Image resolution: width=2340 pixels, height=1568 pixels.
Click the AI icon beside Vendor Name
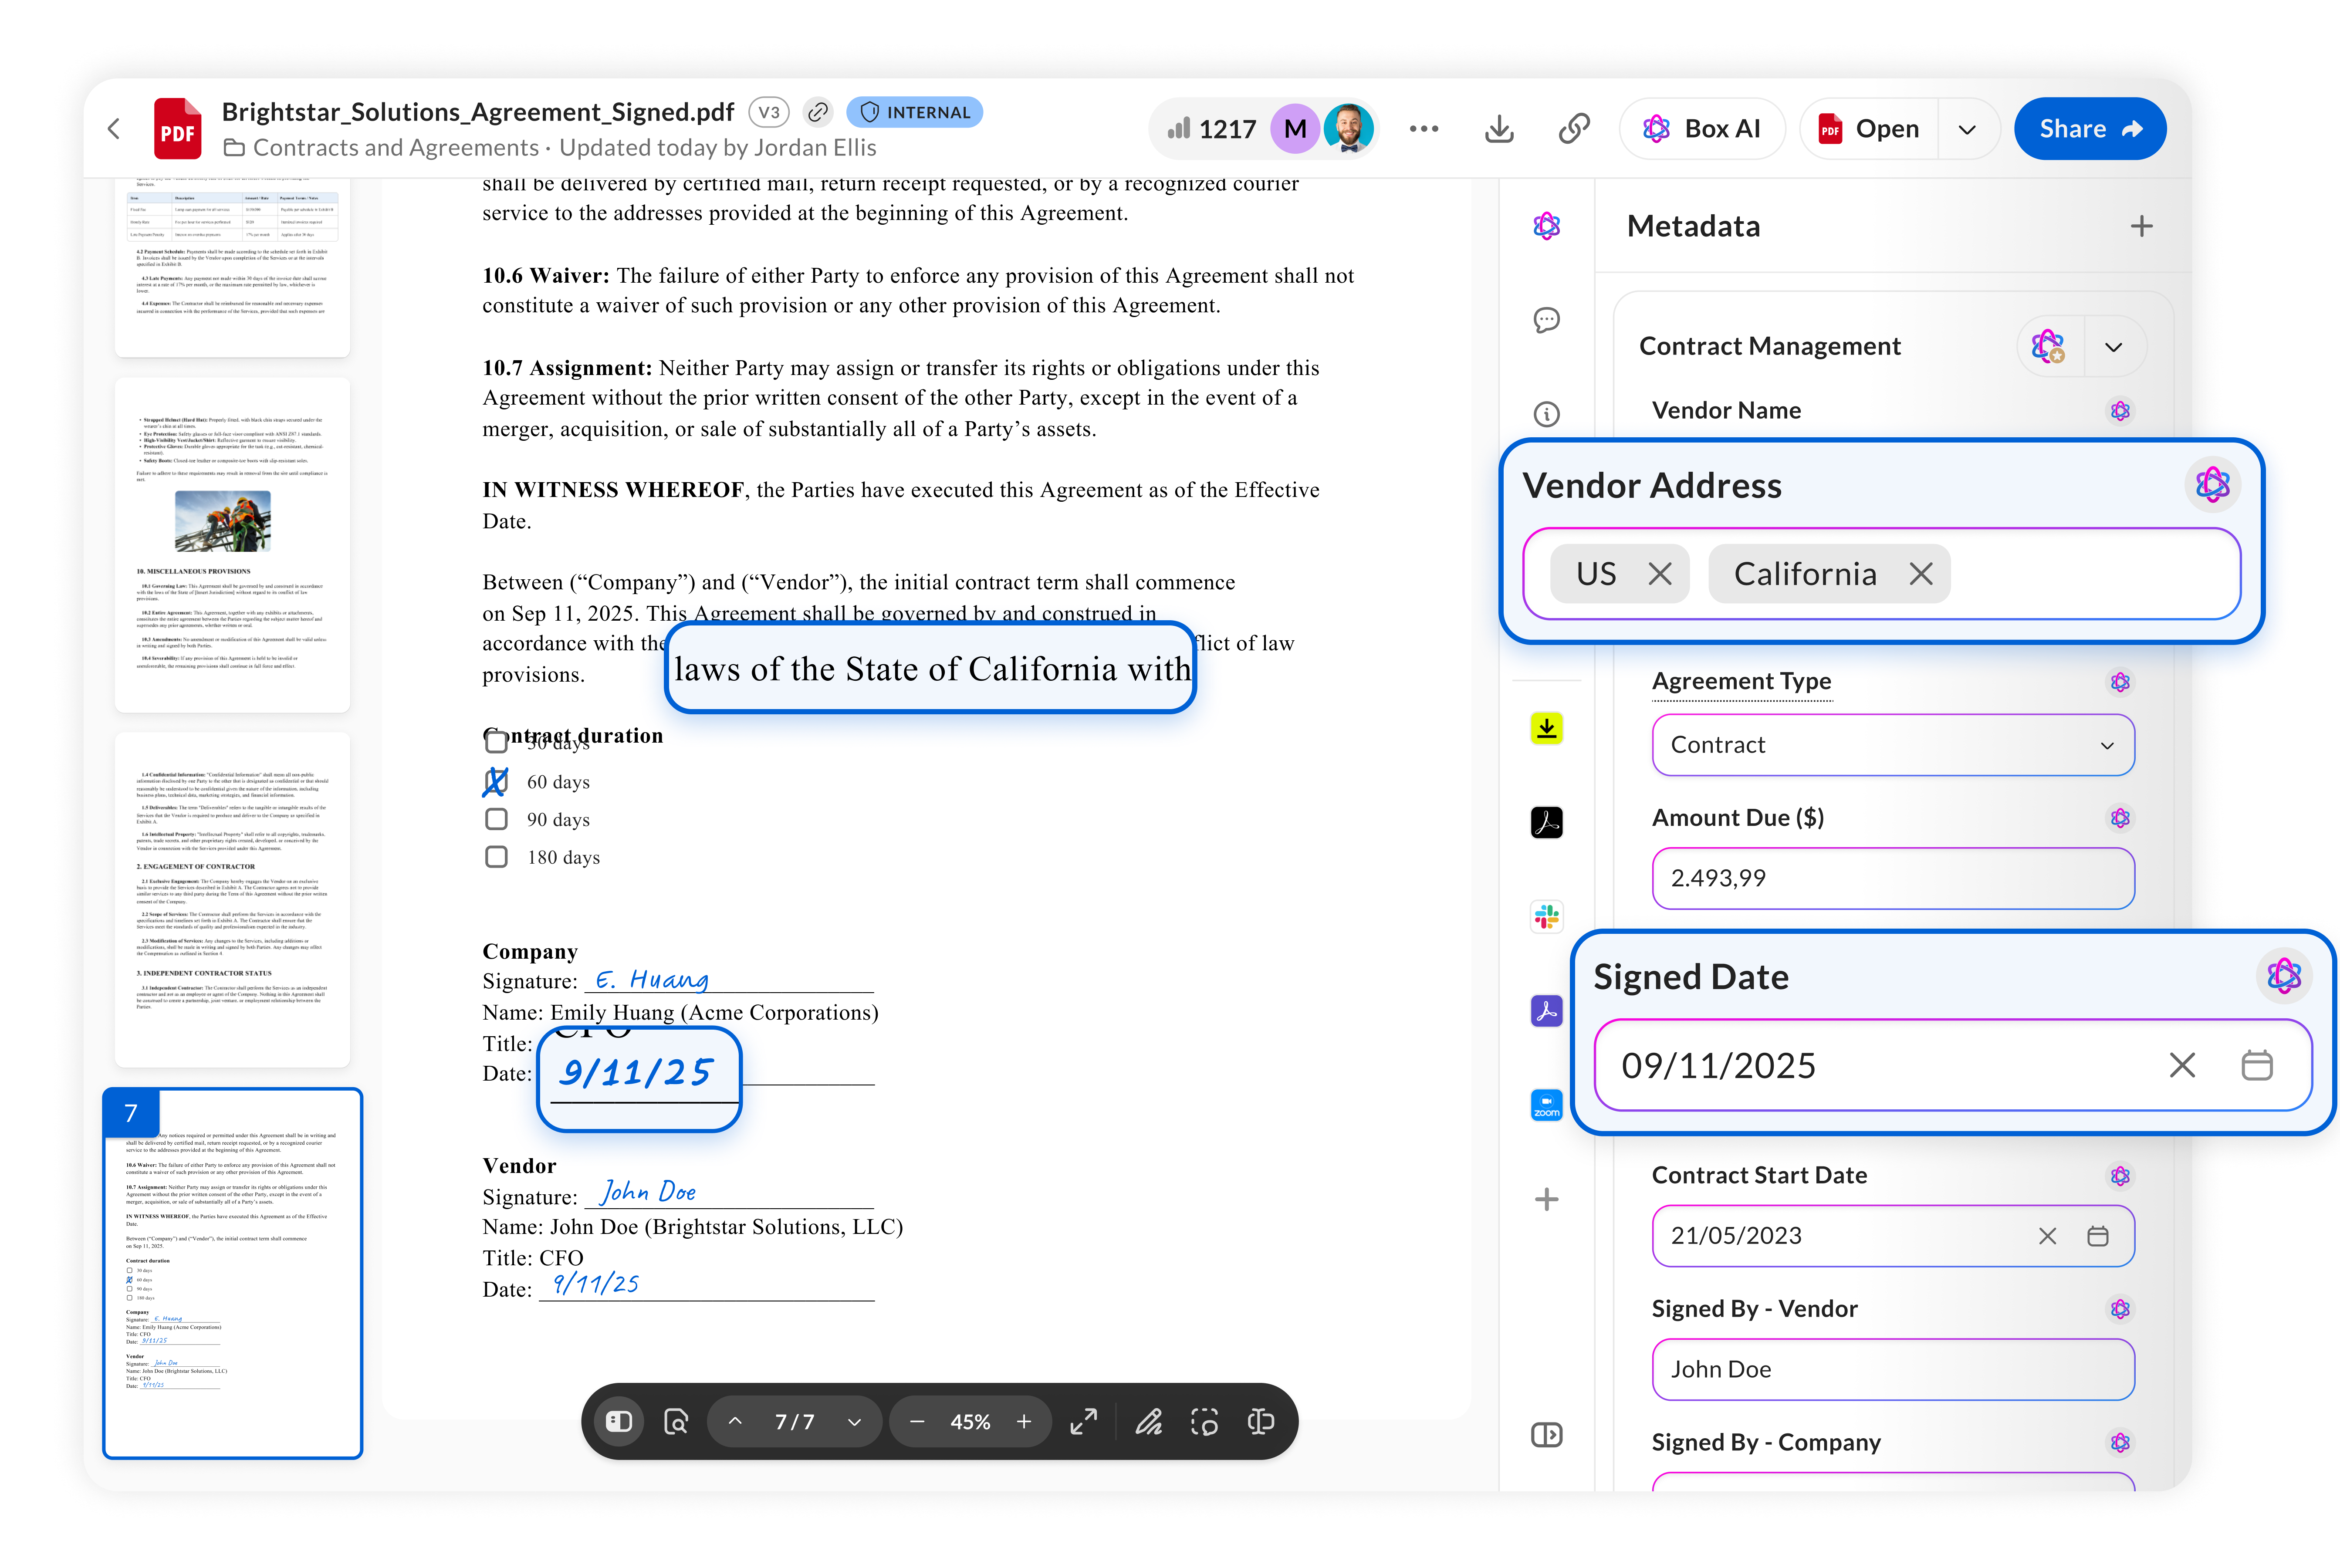click(2120, 411)
